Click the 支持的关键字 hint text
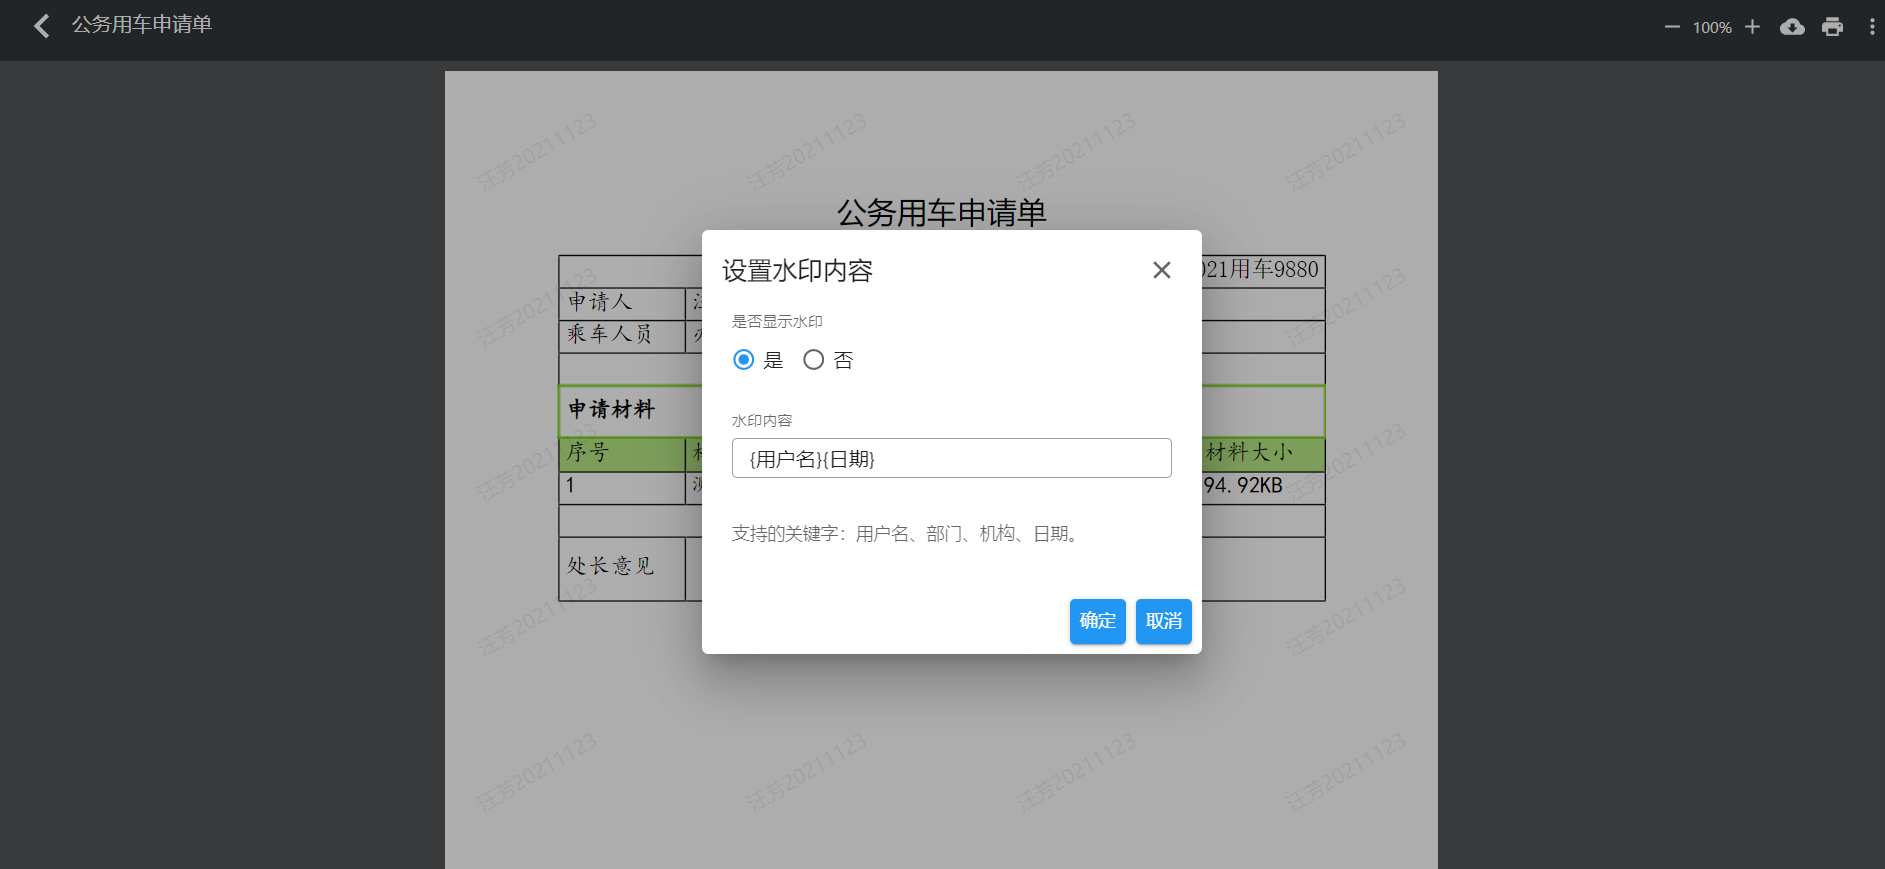Viewport: 1885px width, 869px height. [x=907, y=534]
